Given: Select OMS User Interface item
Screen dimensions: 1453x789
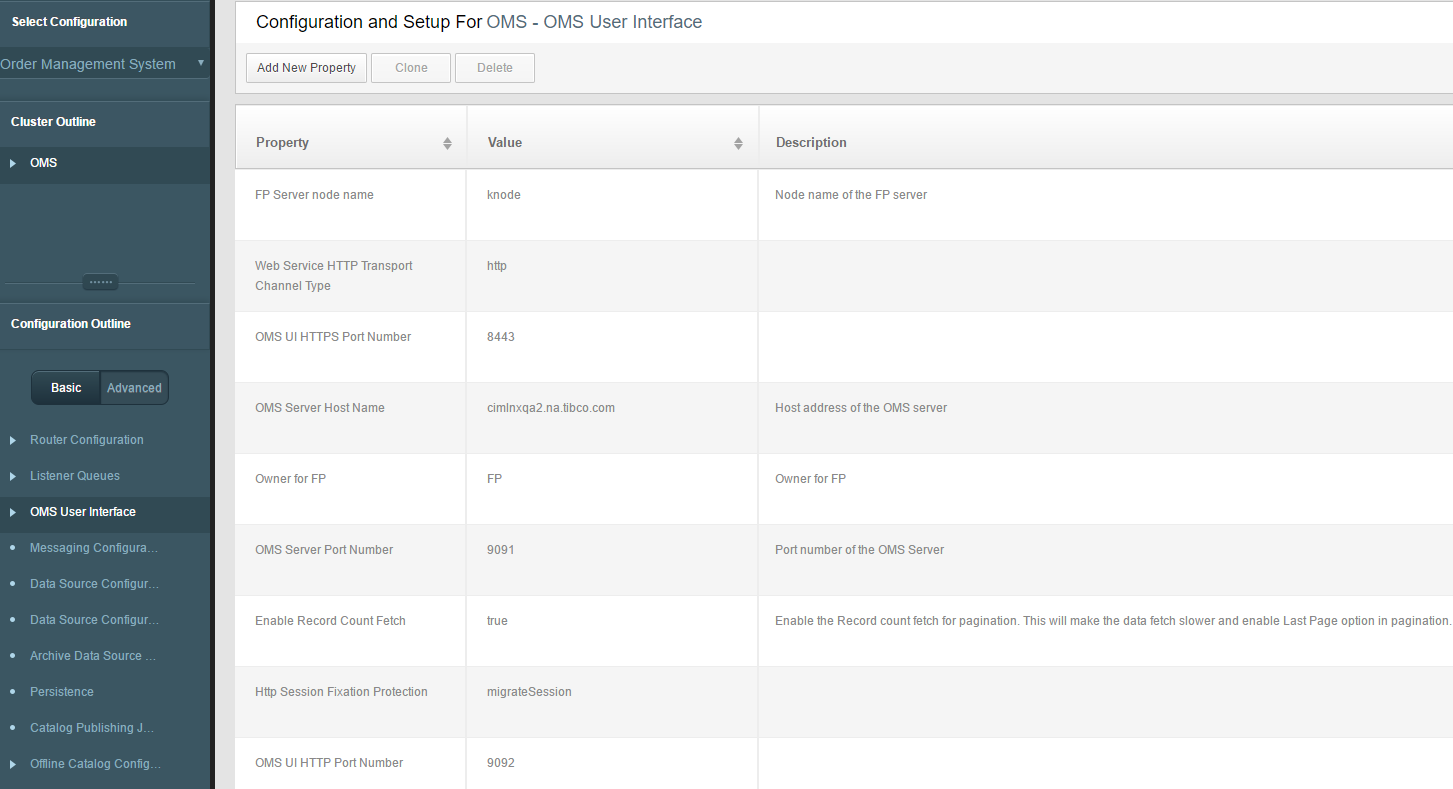Looking at the screenshot, I should pos(83,512).
